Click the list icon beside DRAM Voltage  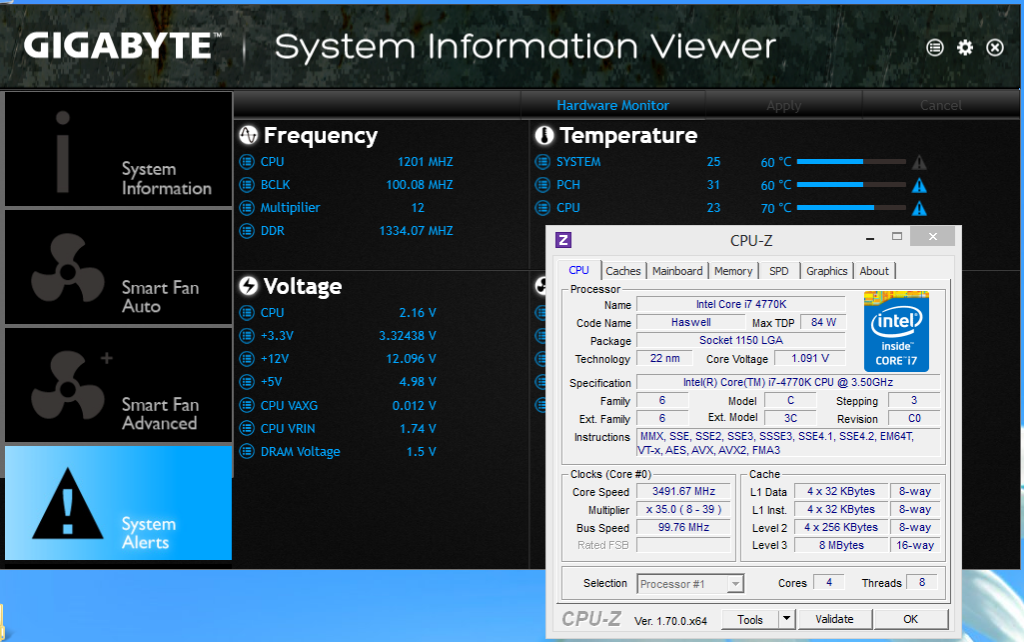(247, 451)
